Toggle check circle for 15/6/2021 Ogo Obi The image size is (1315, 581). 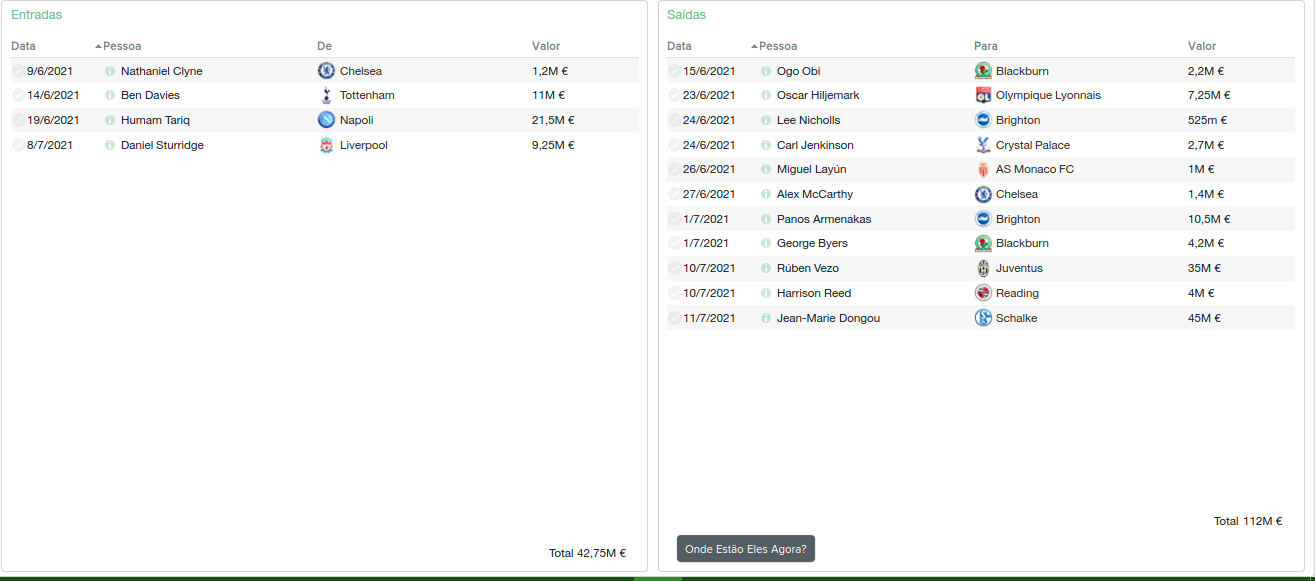pyautogui.click(x=674, y=71)
